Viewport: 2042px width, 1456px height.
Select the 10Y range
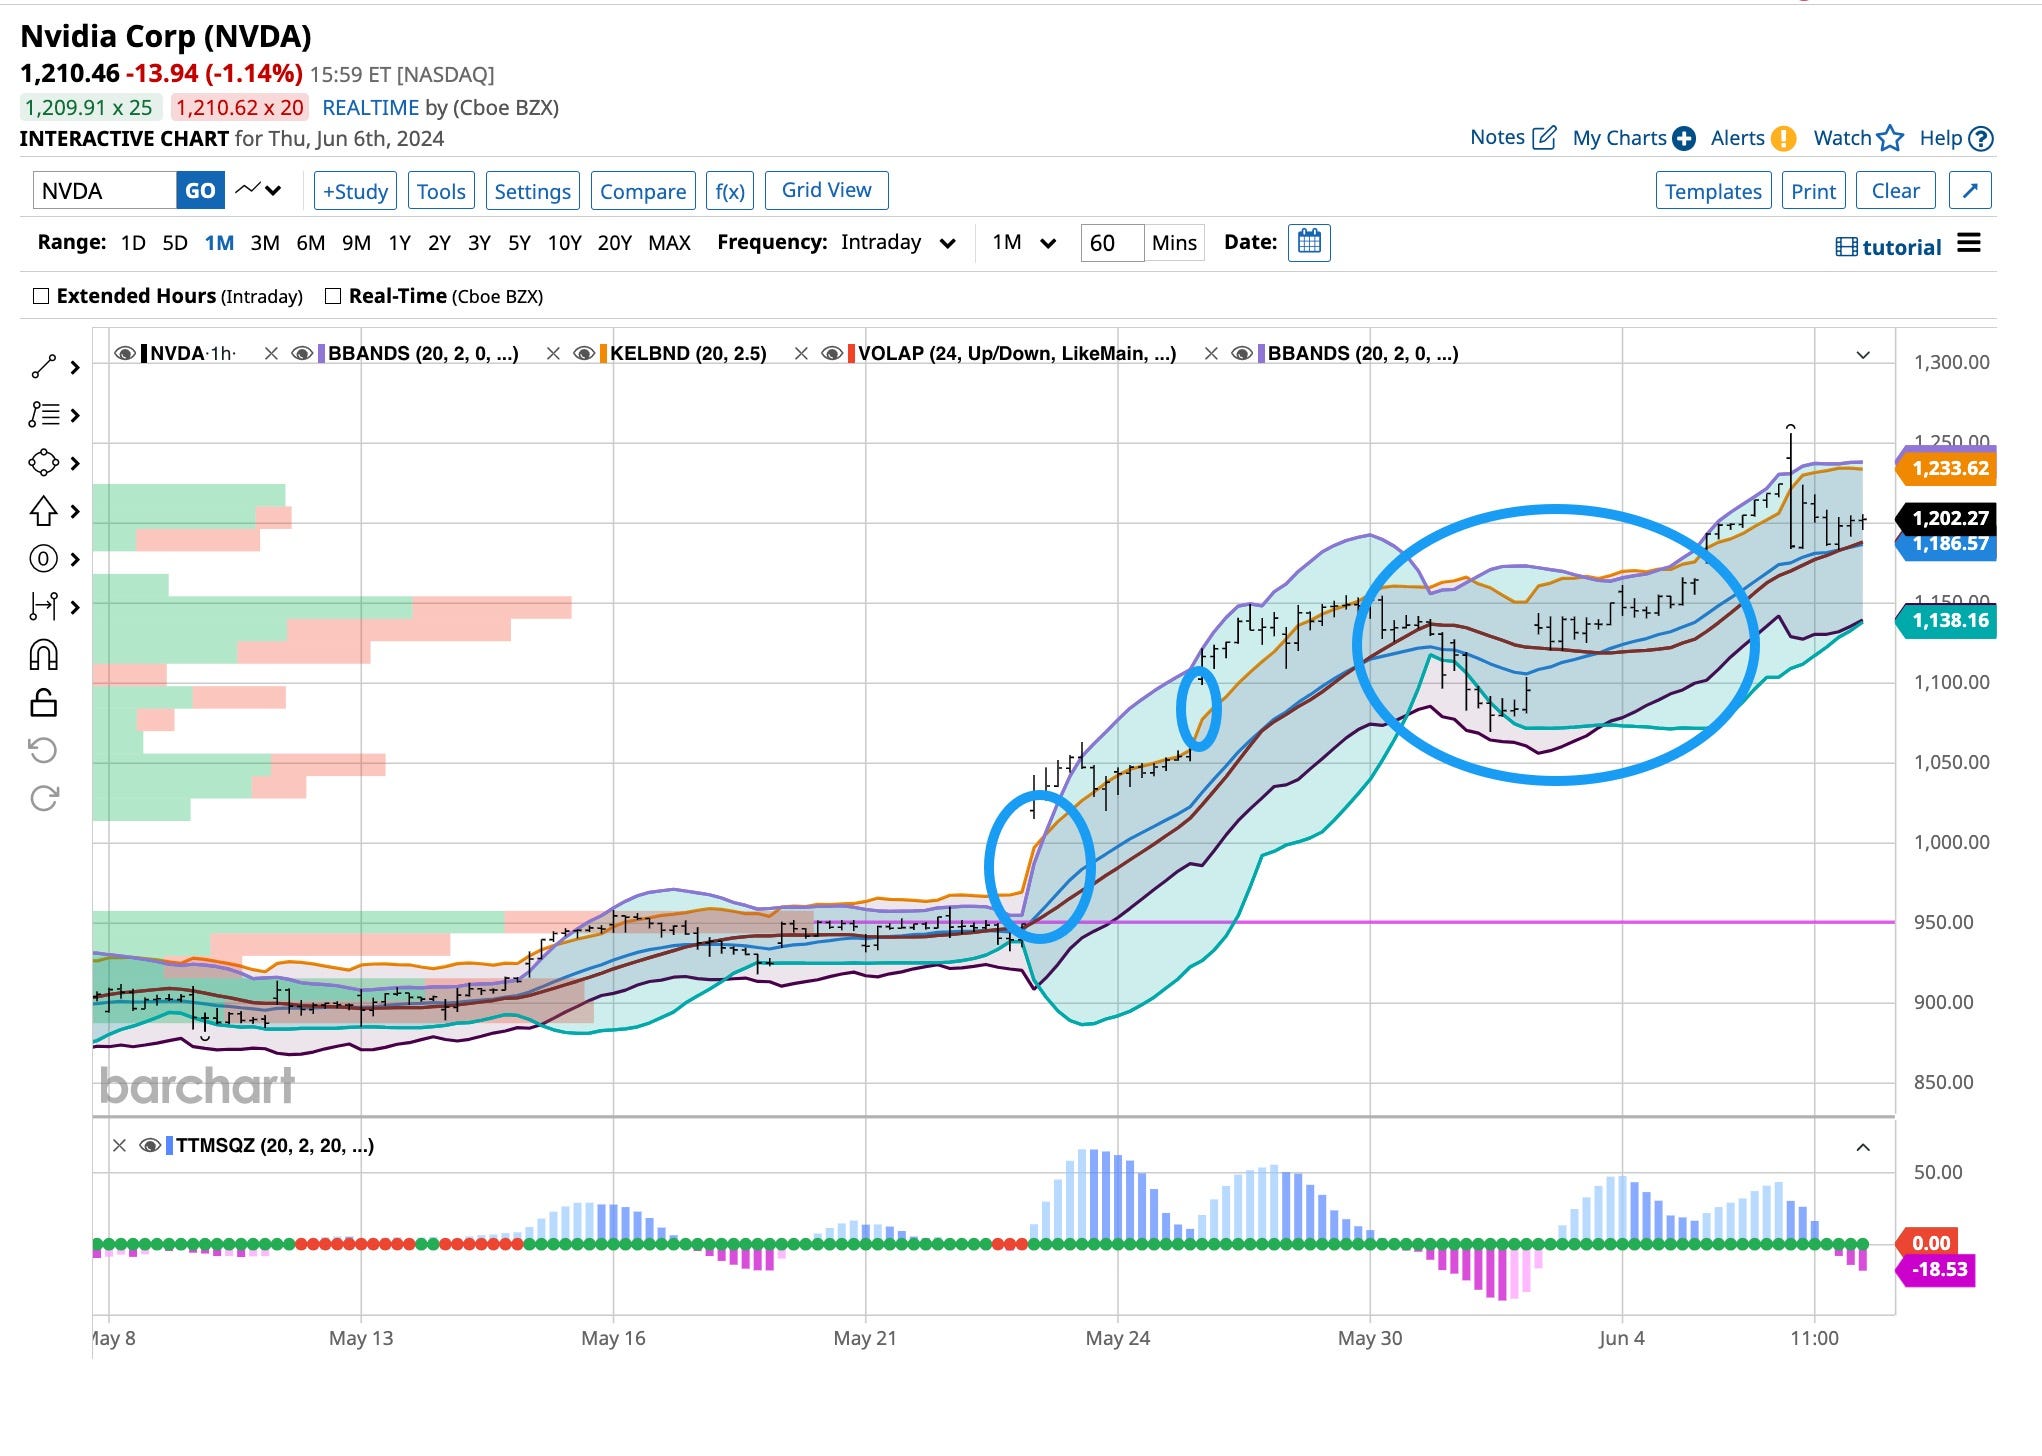[x=564, y=243]
